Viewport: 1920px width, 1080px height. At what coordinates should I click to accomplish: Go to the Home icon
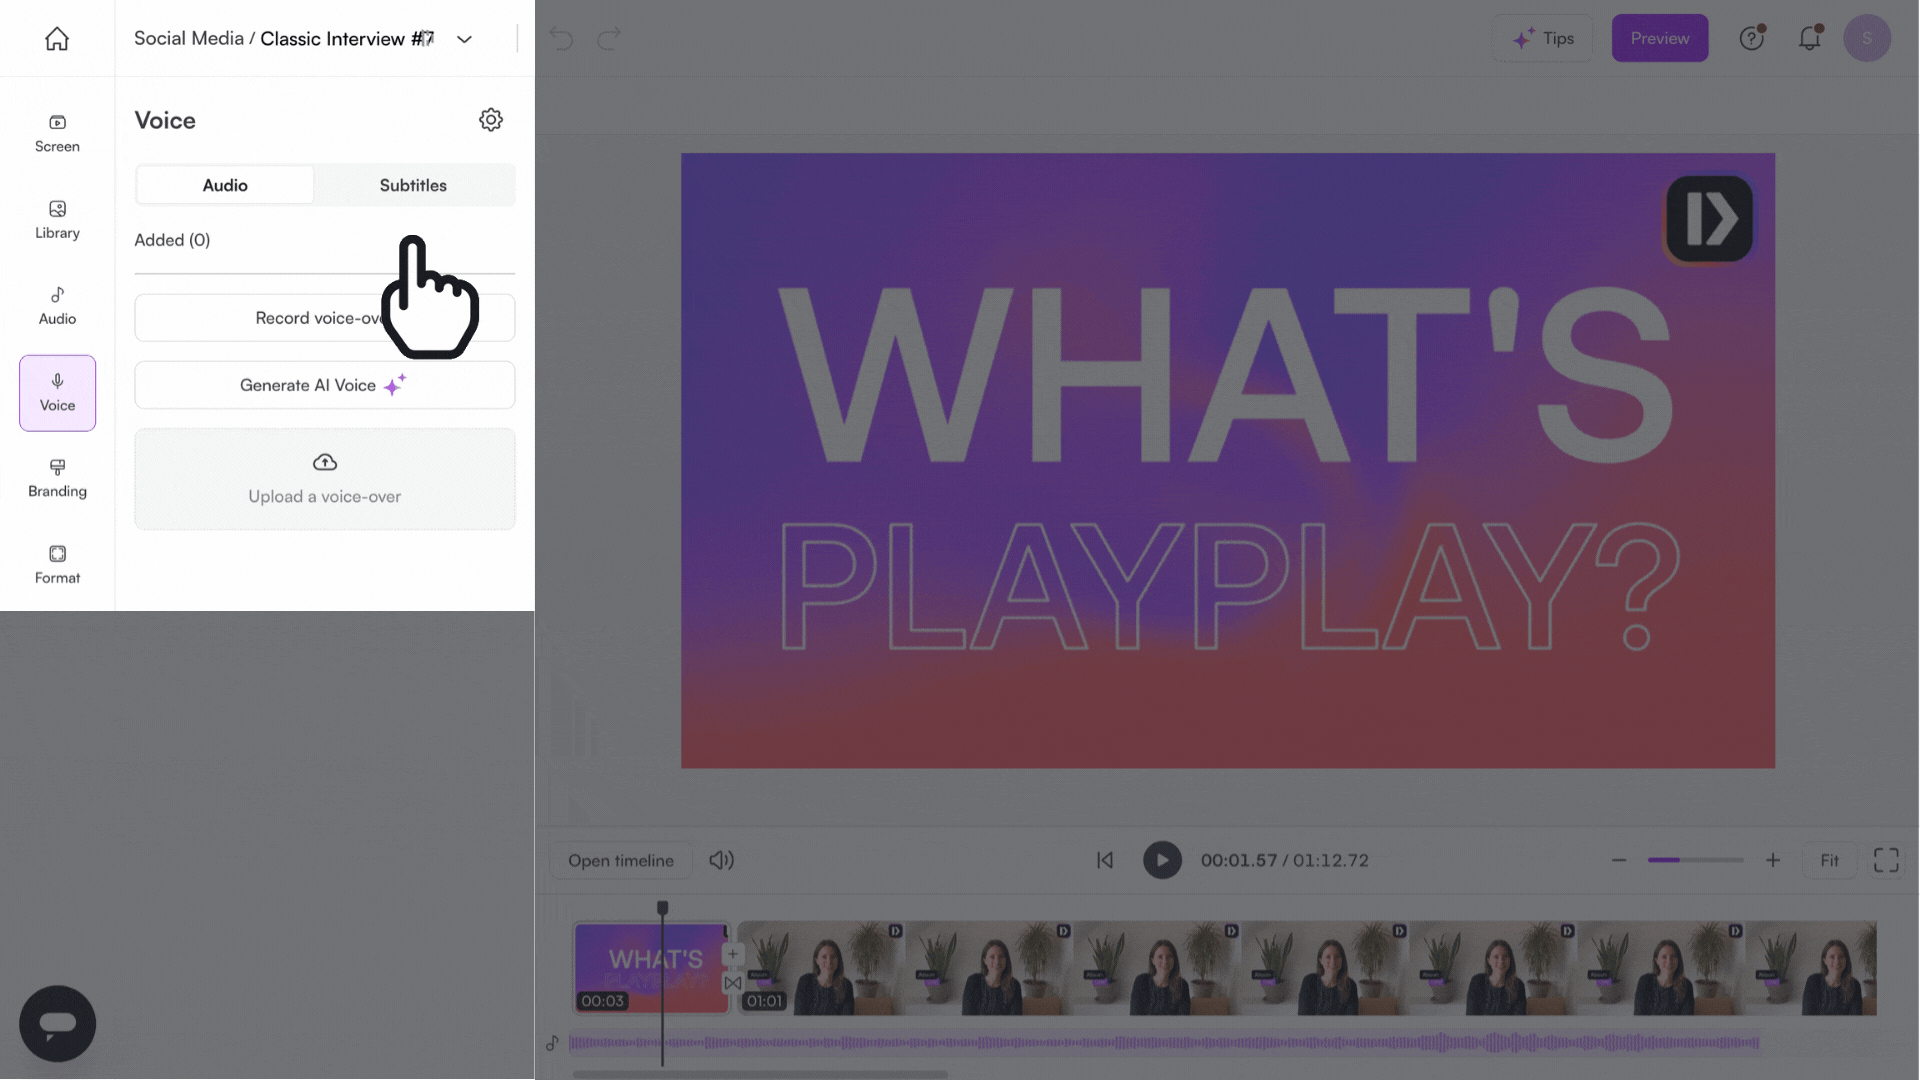[x=57, y=39]
